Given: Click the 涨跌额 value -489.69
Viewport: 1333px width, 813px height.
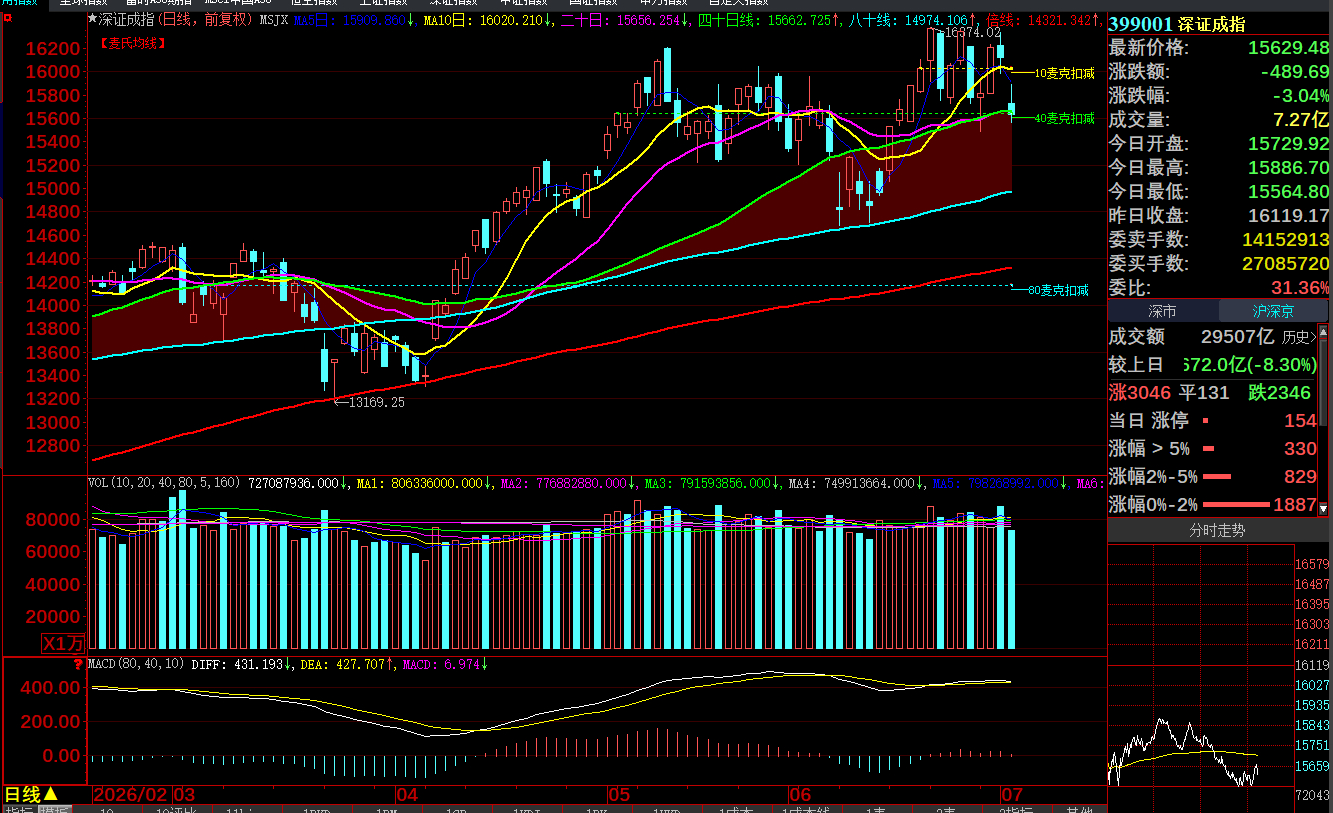Looking at the screenshot, I should pos(1294,72).
